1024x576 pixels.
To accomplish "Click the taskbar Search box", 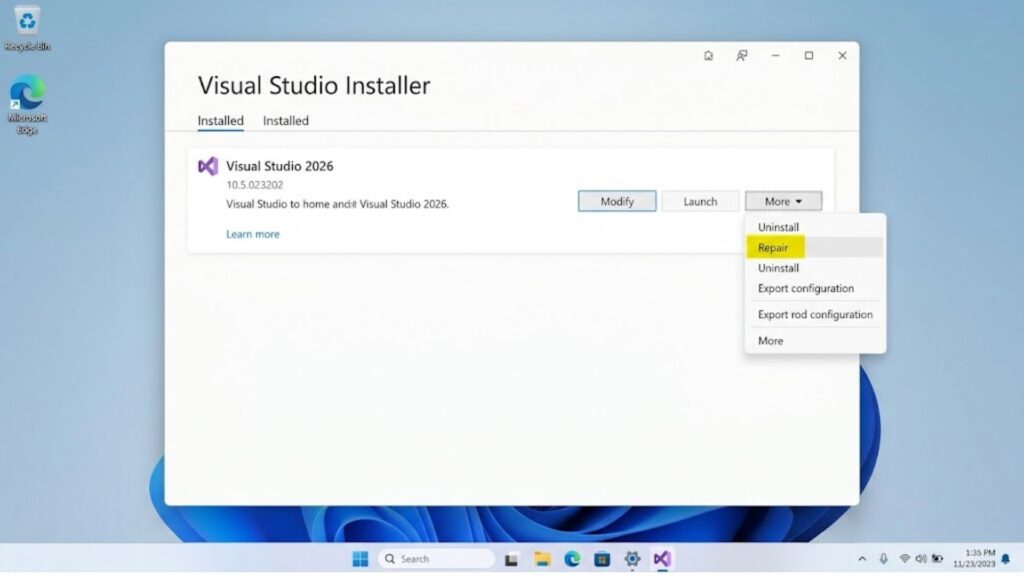I will point(436,559).
